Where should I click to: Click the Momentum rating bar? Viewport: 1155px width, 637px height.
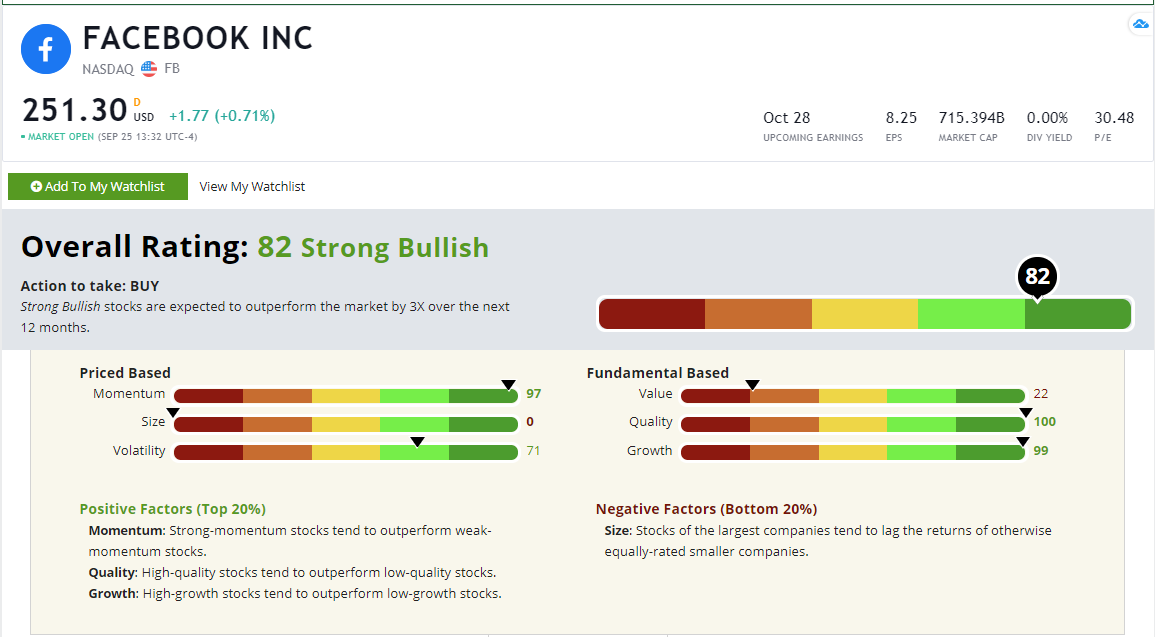[x=345, y=394]
